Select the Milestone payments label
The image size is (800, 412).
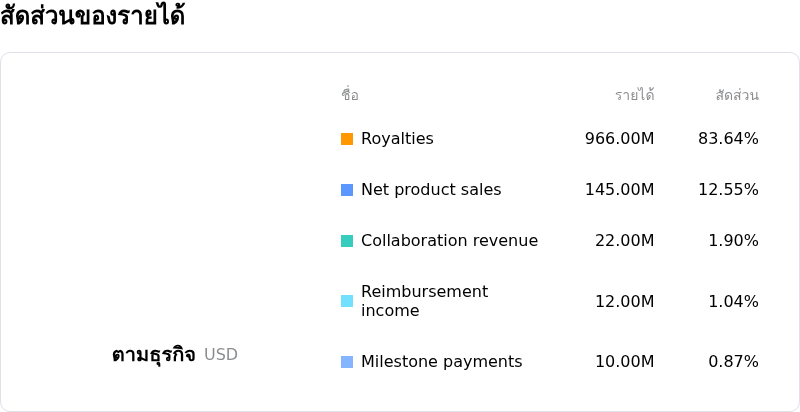coord(442,362)
